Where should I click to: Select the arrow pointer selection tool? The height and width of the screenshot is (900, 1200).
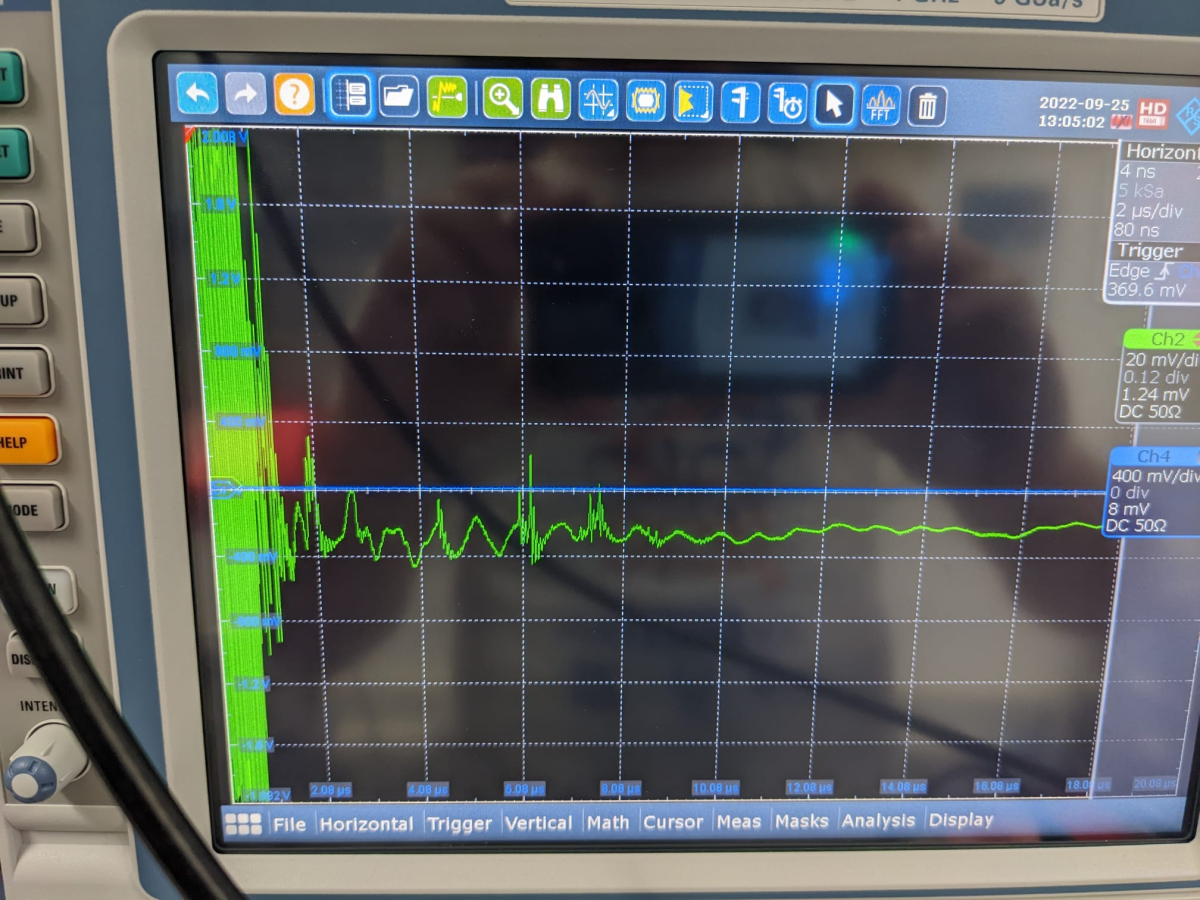pos(833,104)
